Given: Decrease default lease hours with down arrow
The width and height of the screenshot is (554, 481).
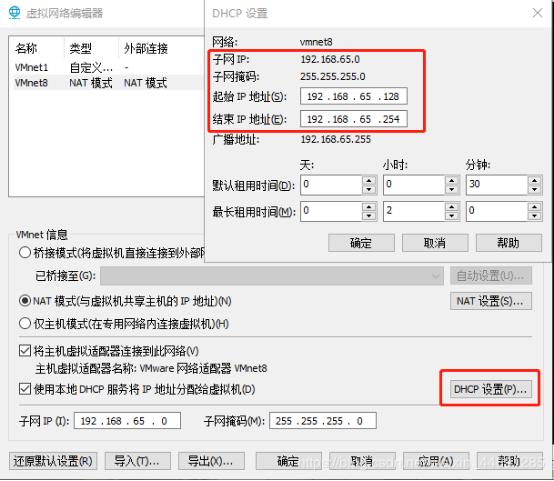Looking at the screenshot, I should click(x=452, y=189).
